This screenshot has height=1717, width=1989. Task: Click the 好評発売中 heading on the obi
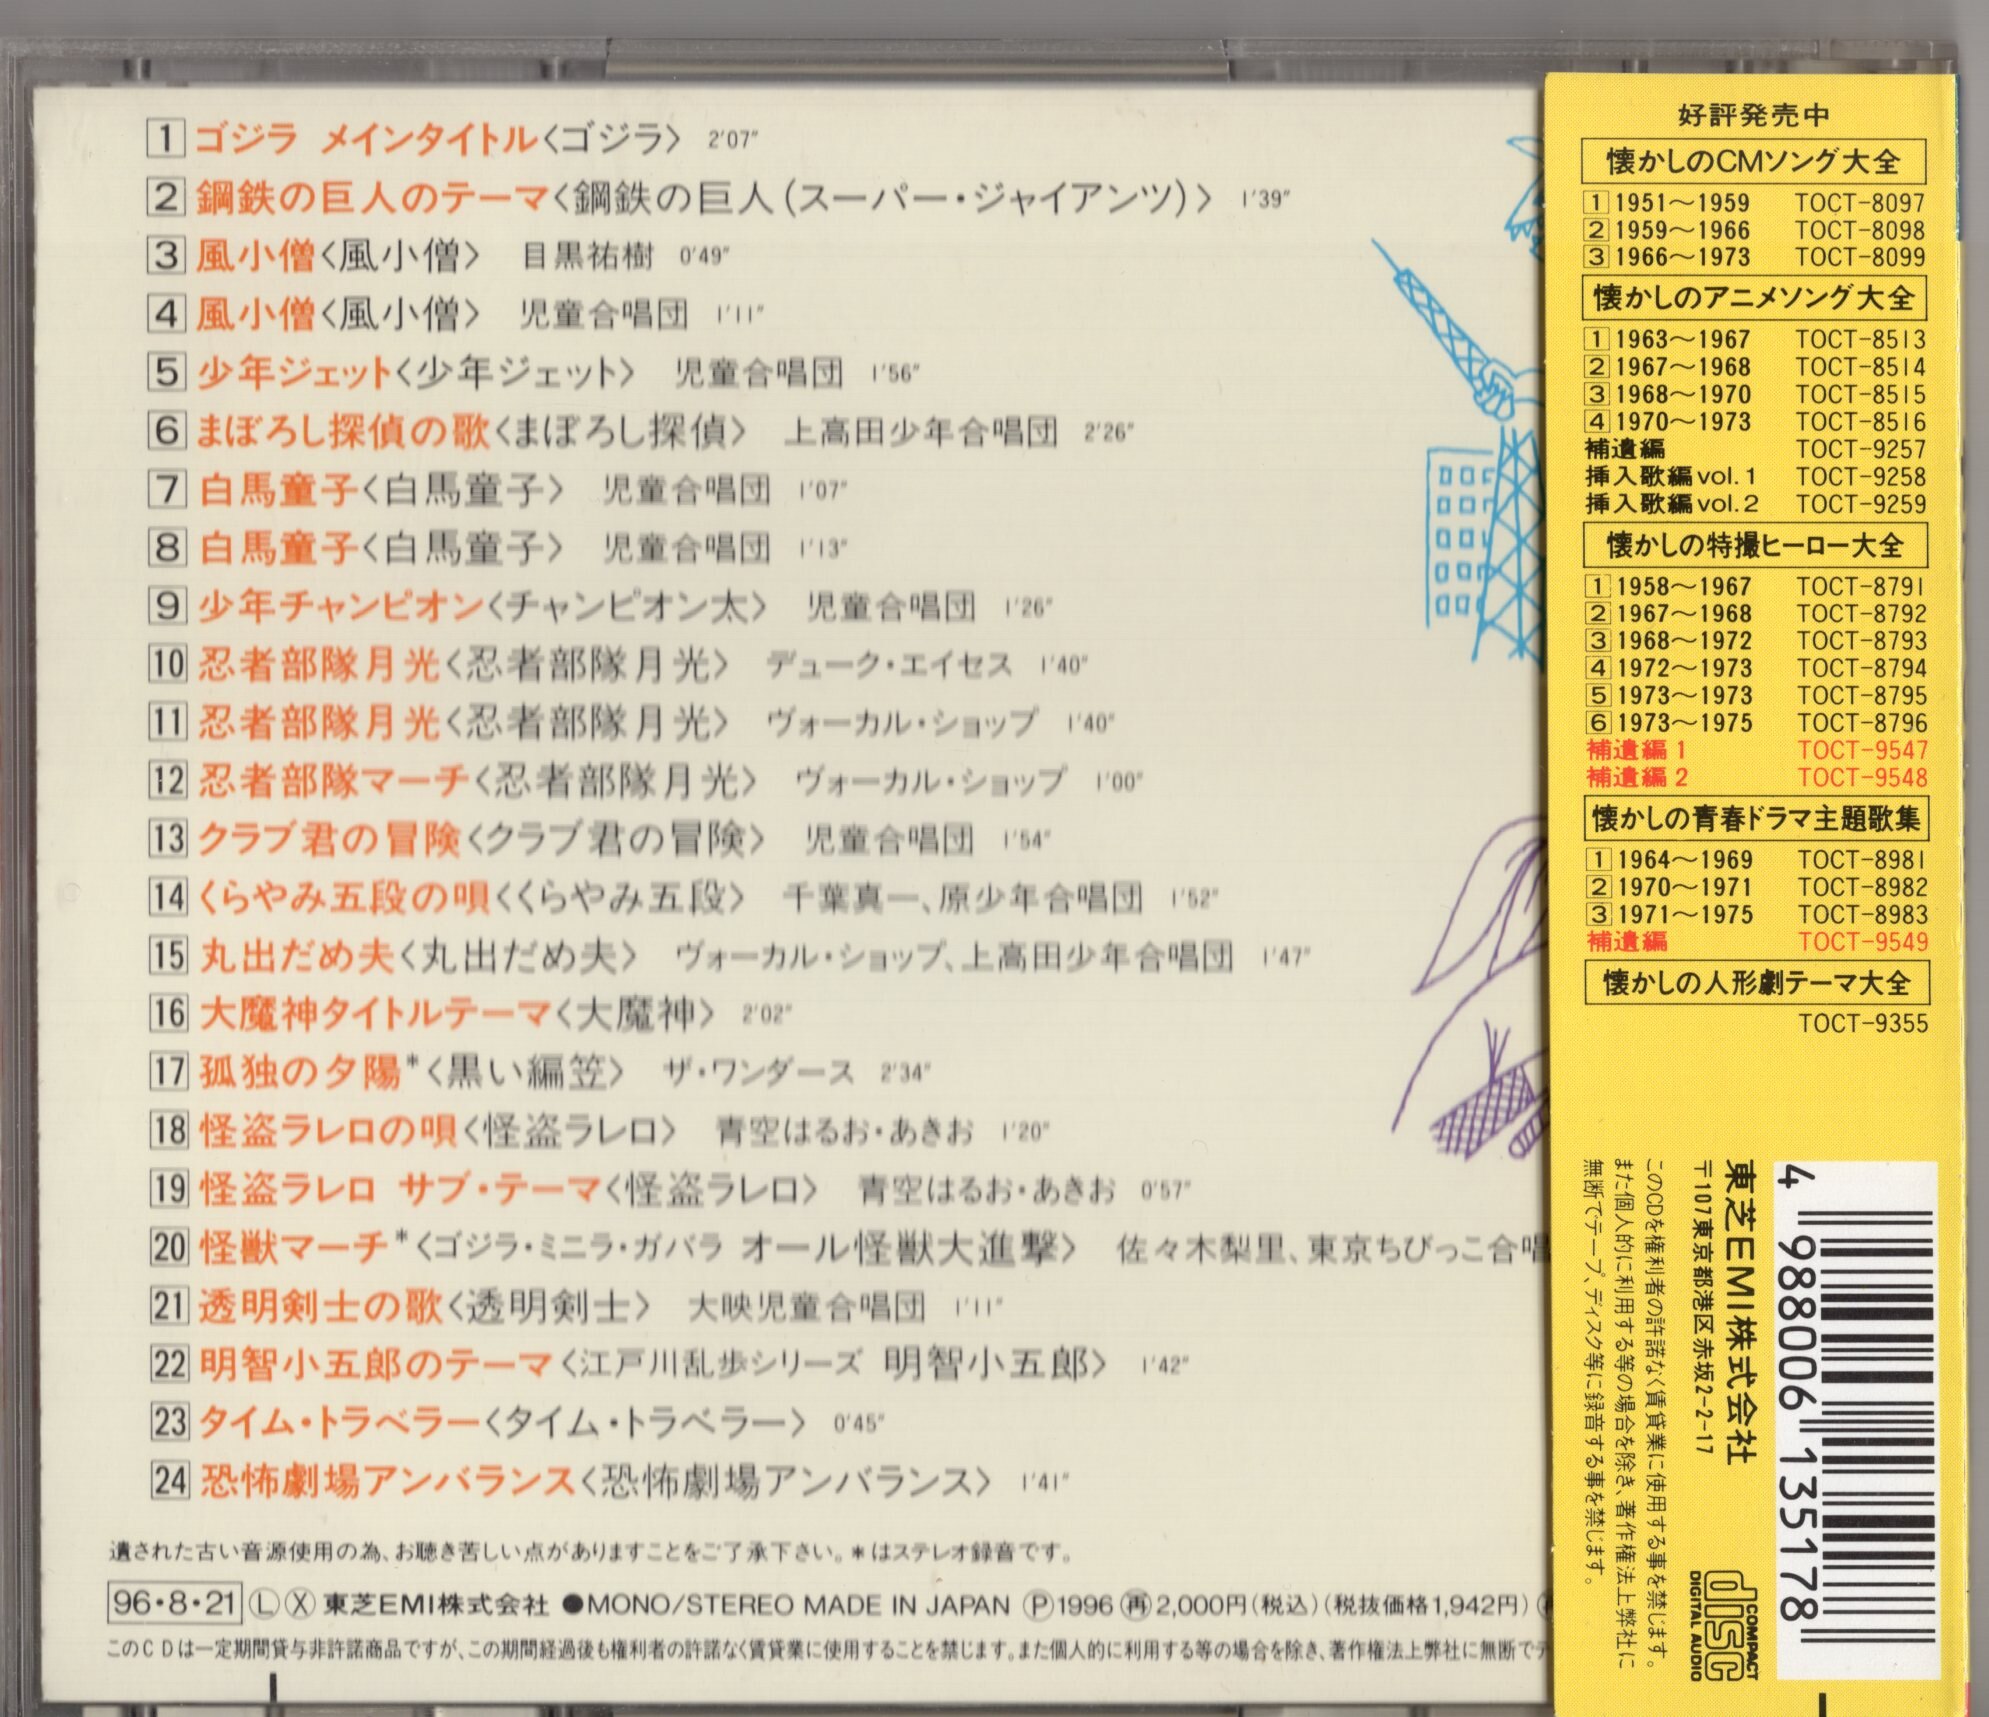click(1754, 117)
